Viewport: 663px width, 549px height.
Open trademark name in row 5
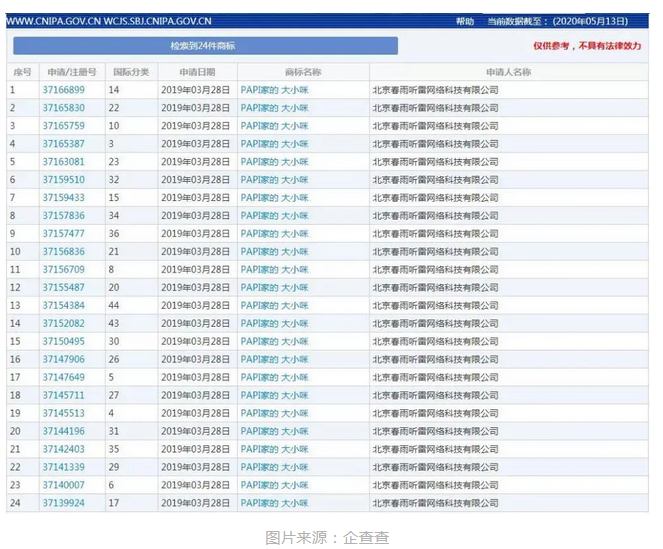(x=274, y=162)
